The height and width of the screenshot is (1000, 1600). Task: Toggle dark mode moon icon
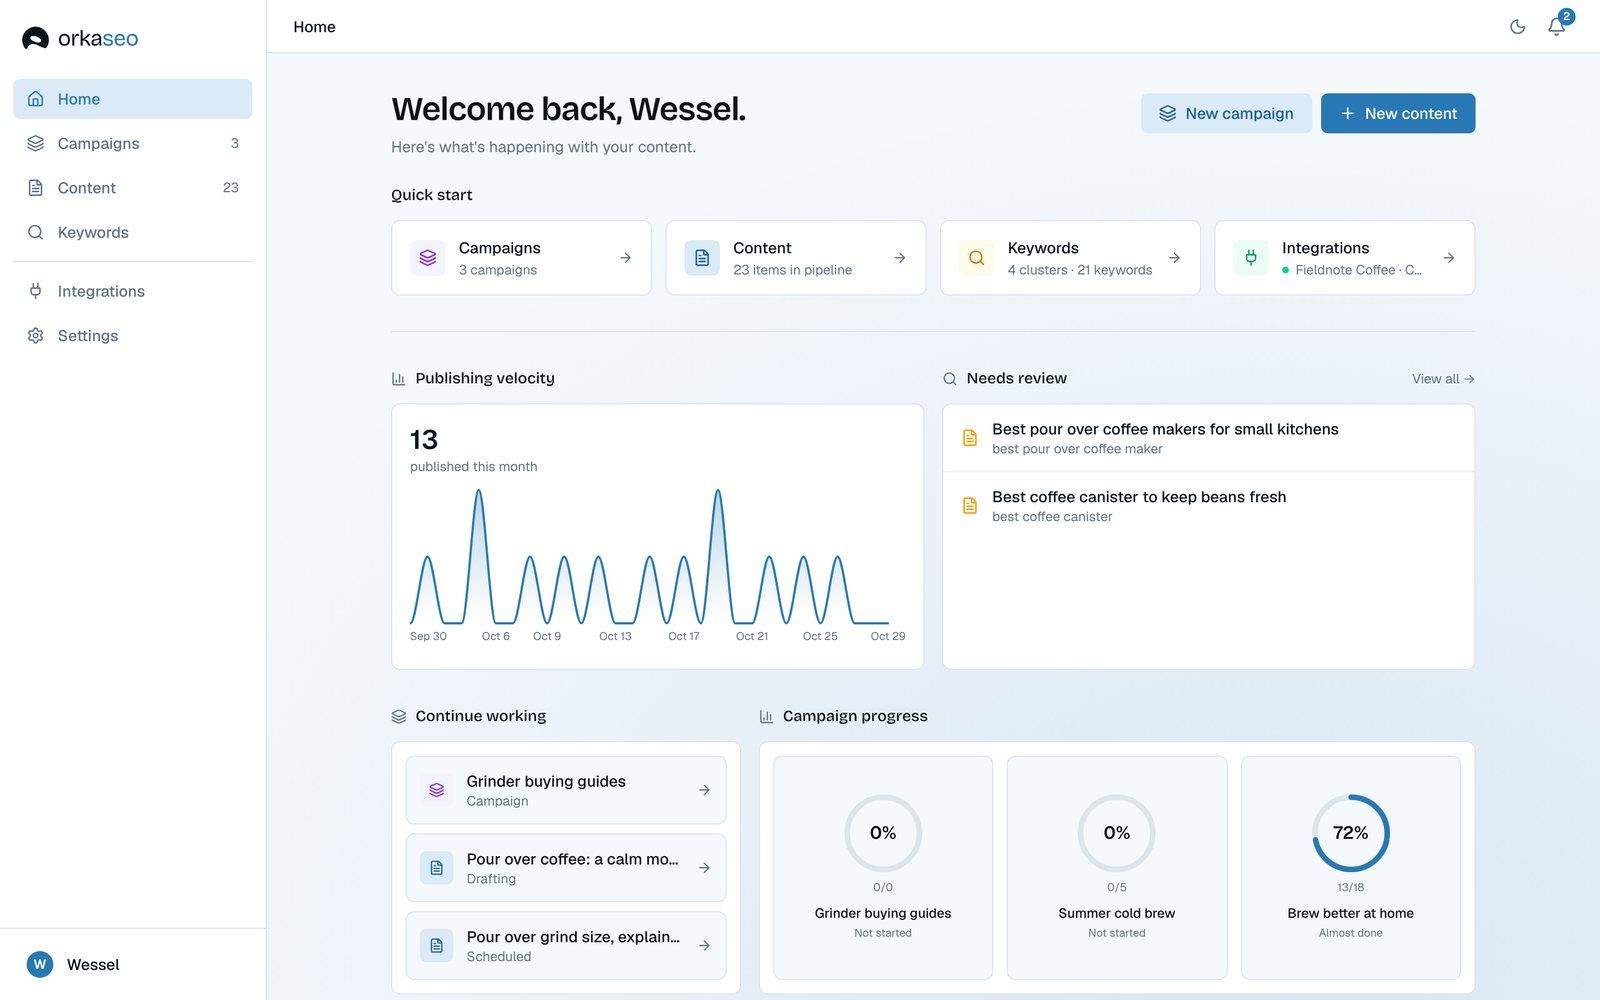1517,27
